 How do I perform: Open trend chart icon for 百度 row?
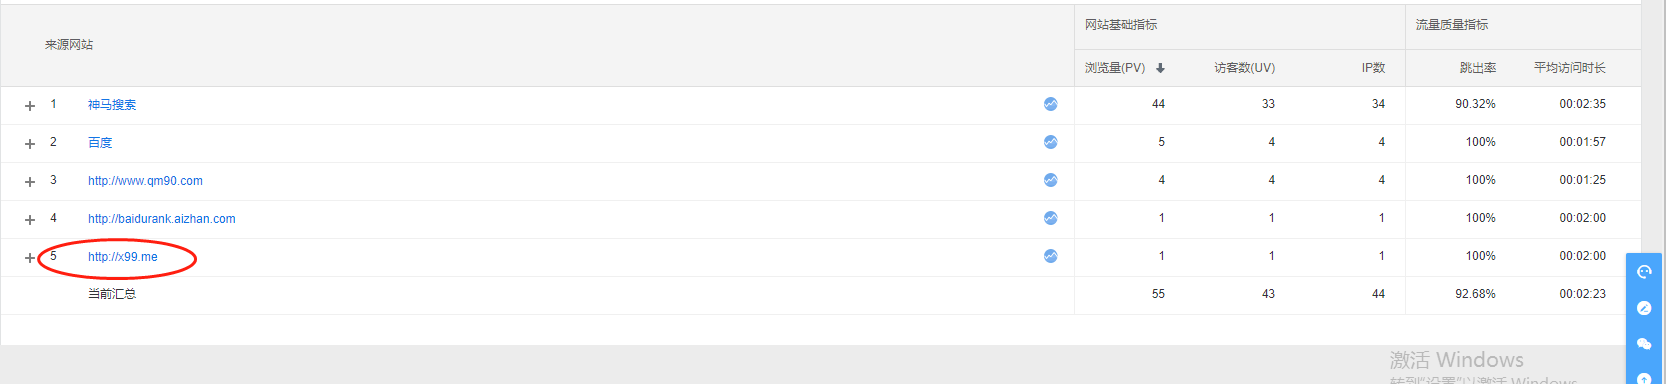tap(1050, 142)
